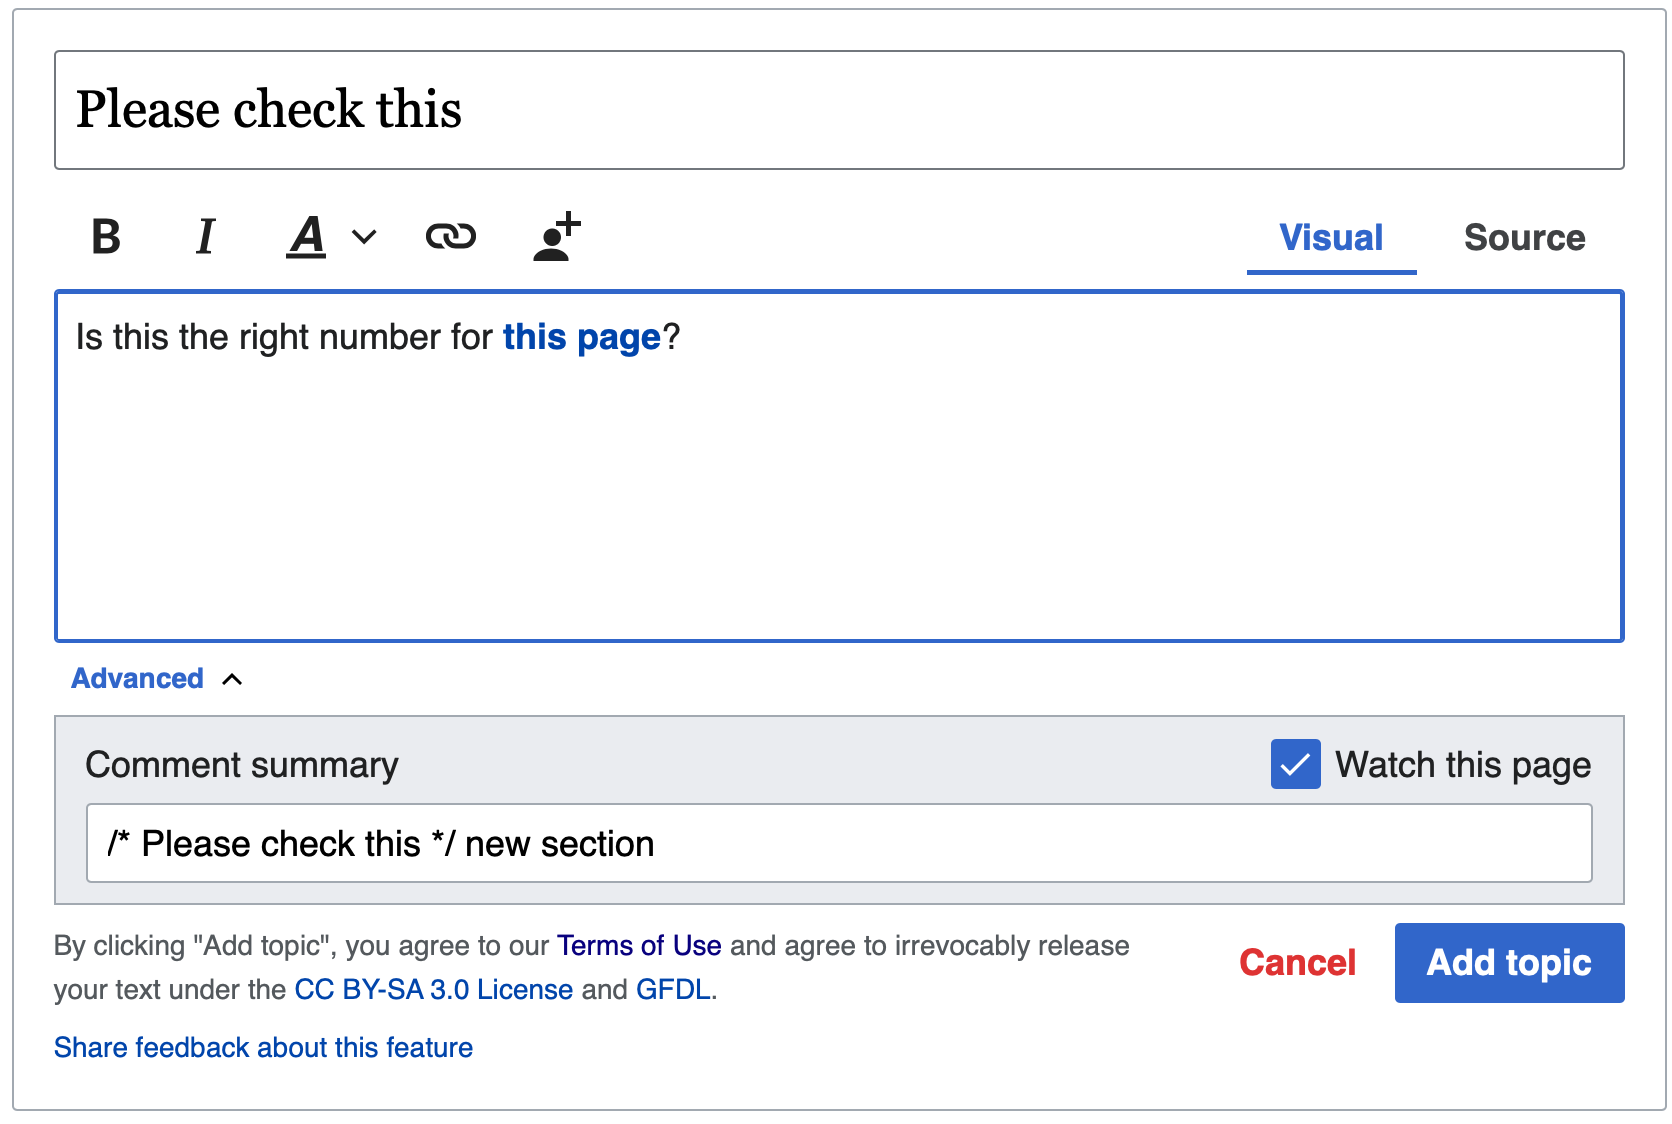The image size is (1672, 1124).
Task: Switch to the Visual editor tab
Action: point(1331,238)
